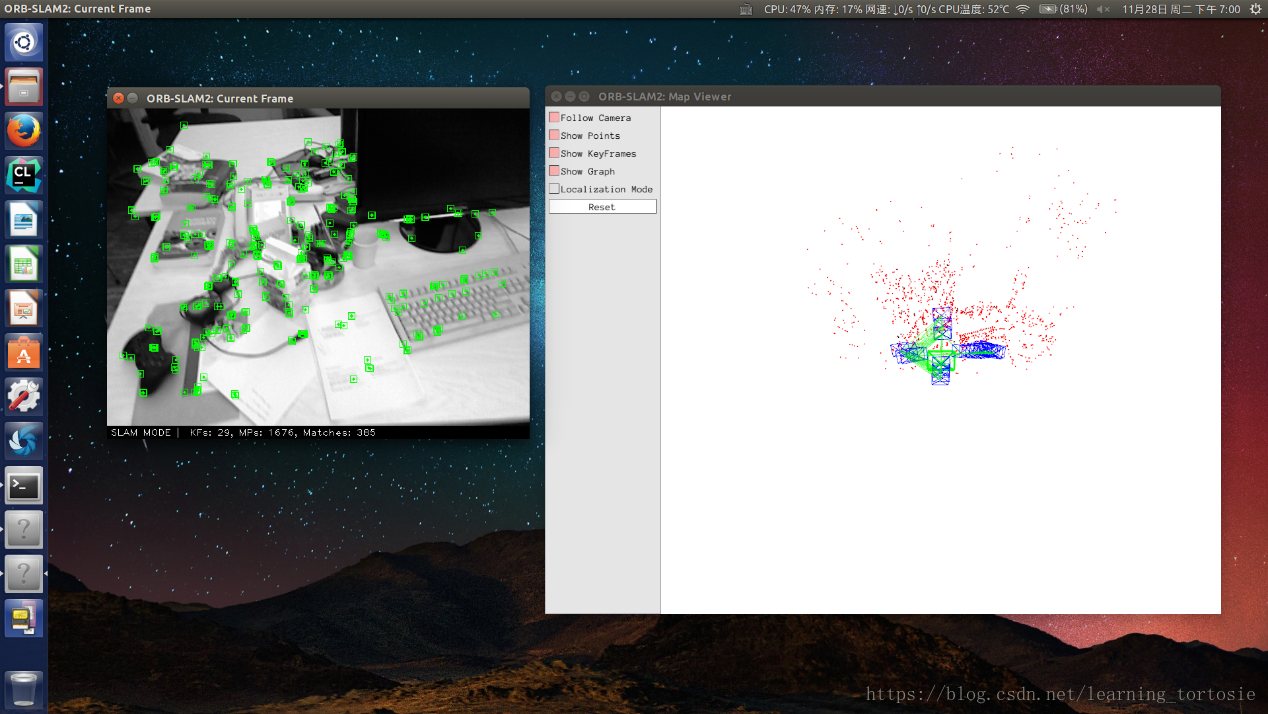Click the Current Frame window title text
Viewport: 1268px width, 714px height.
tap(220, 98)
